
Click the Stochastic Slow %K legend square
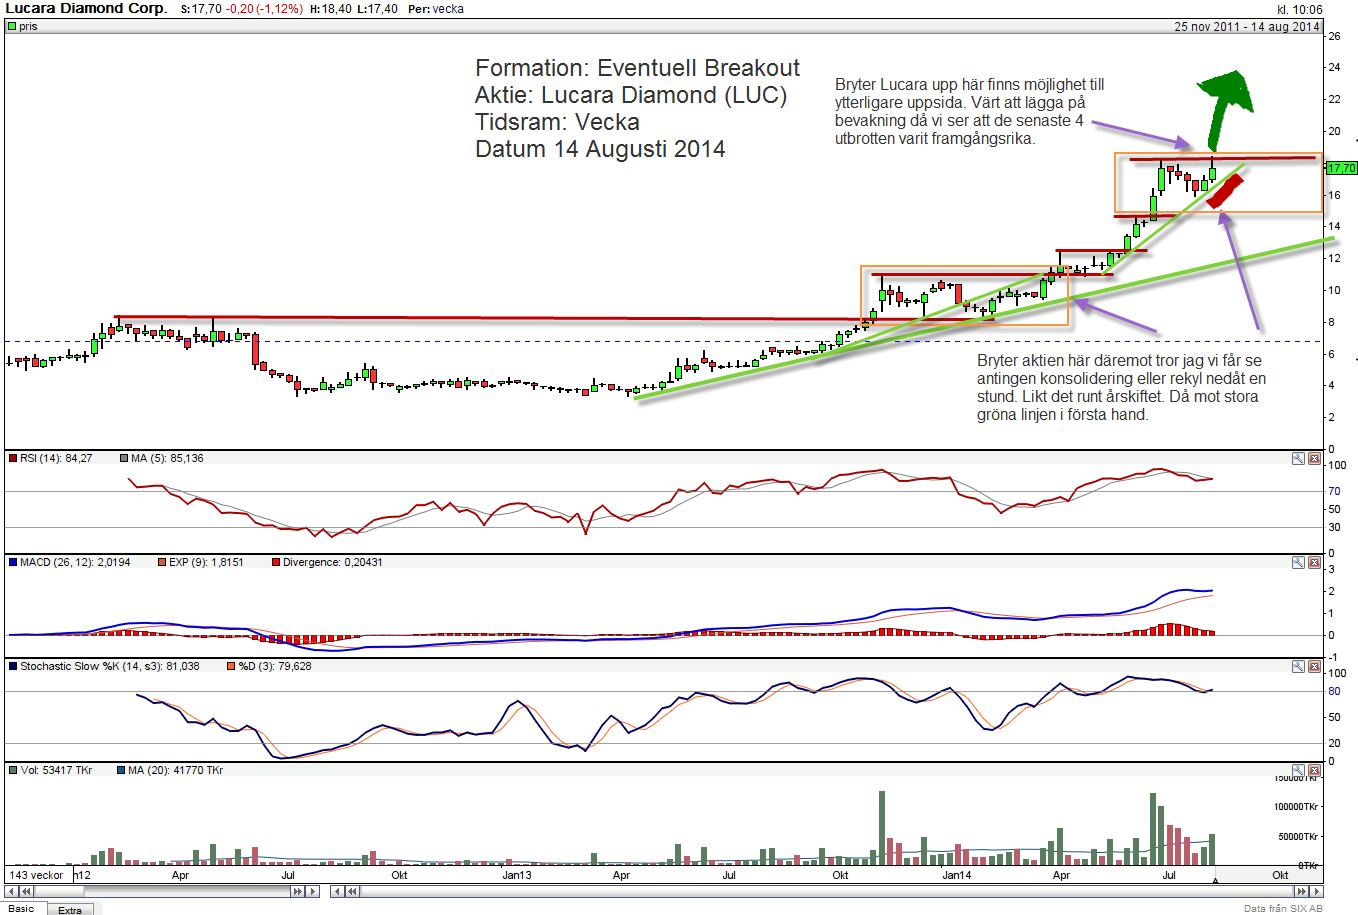tap(13, 667)
